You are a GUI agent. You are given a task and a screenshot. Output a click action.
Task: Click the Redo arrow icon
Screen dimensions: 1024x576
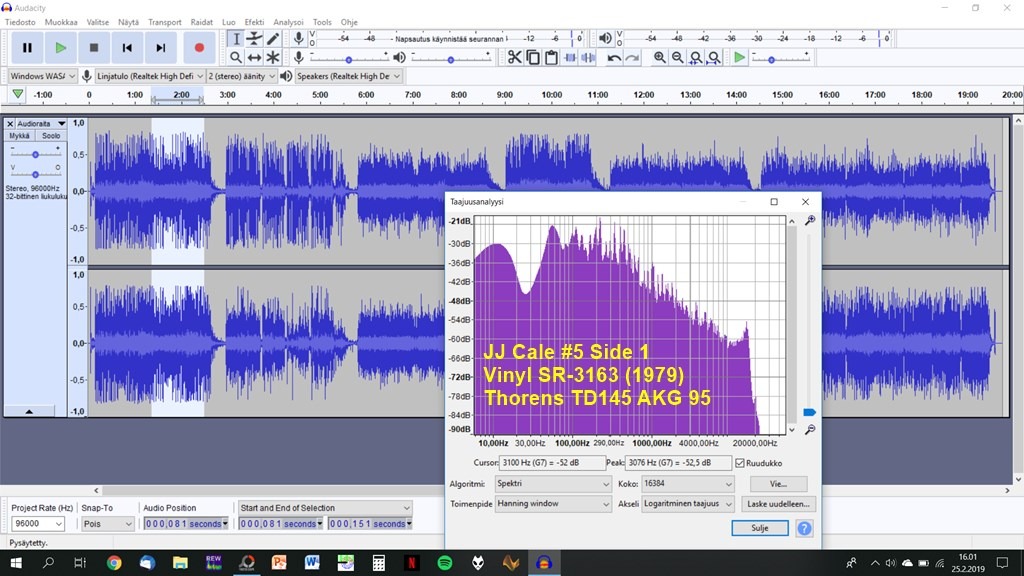[632, 57]
